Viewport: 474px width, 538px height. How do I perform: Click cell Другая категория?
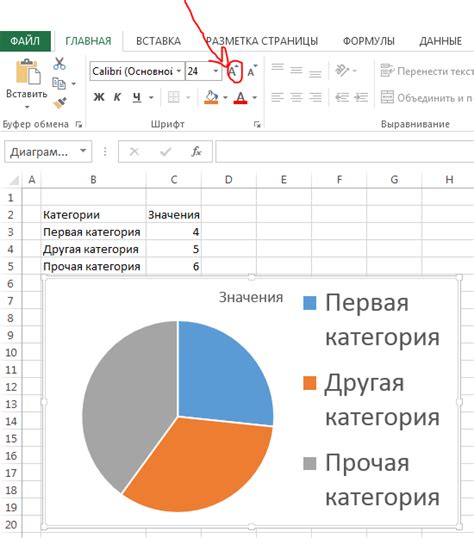(x=93, y=249)
